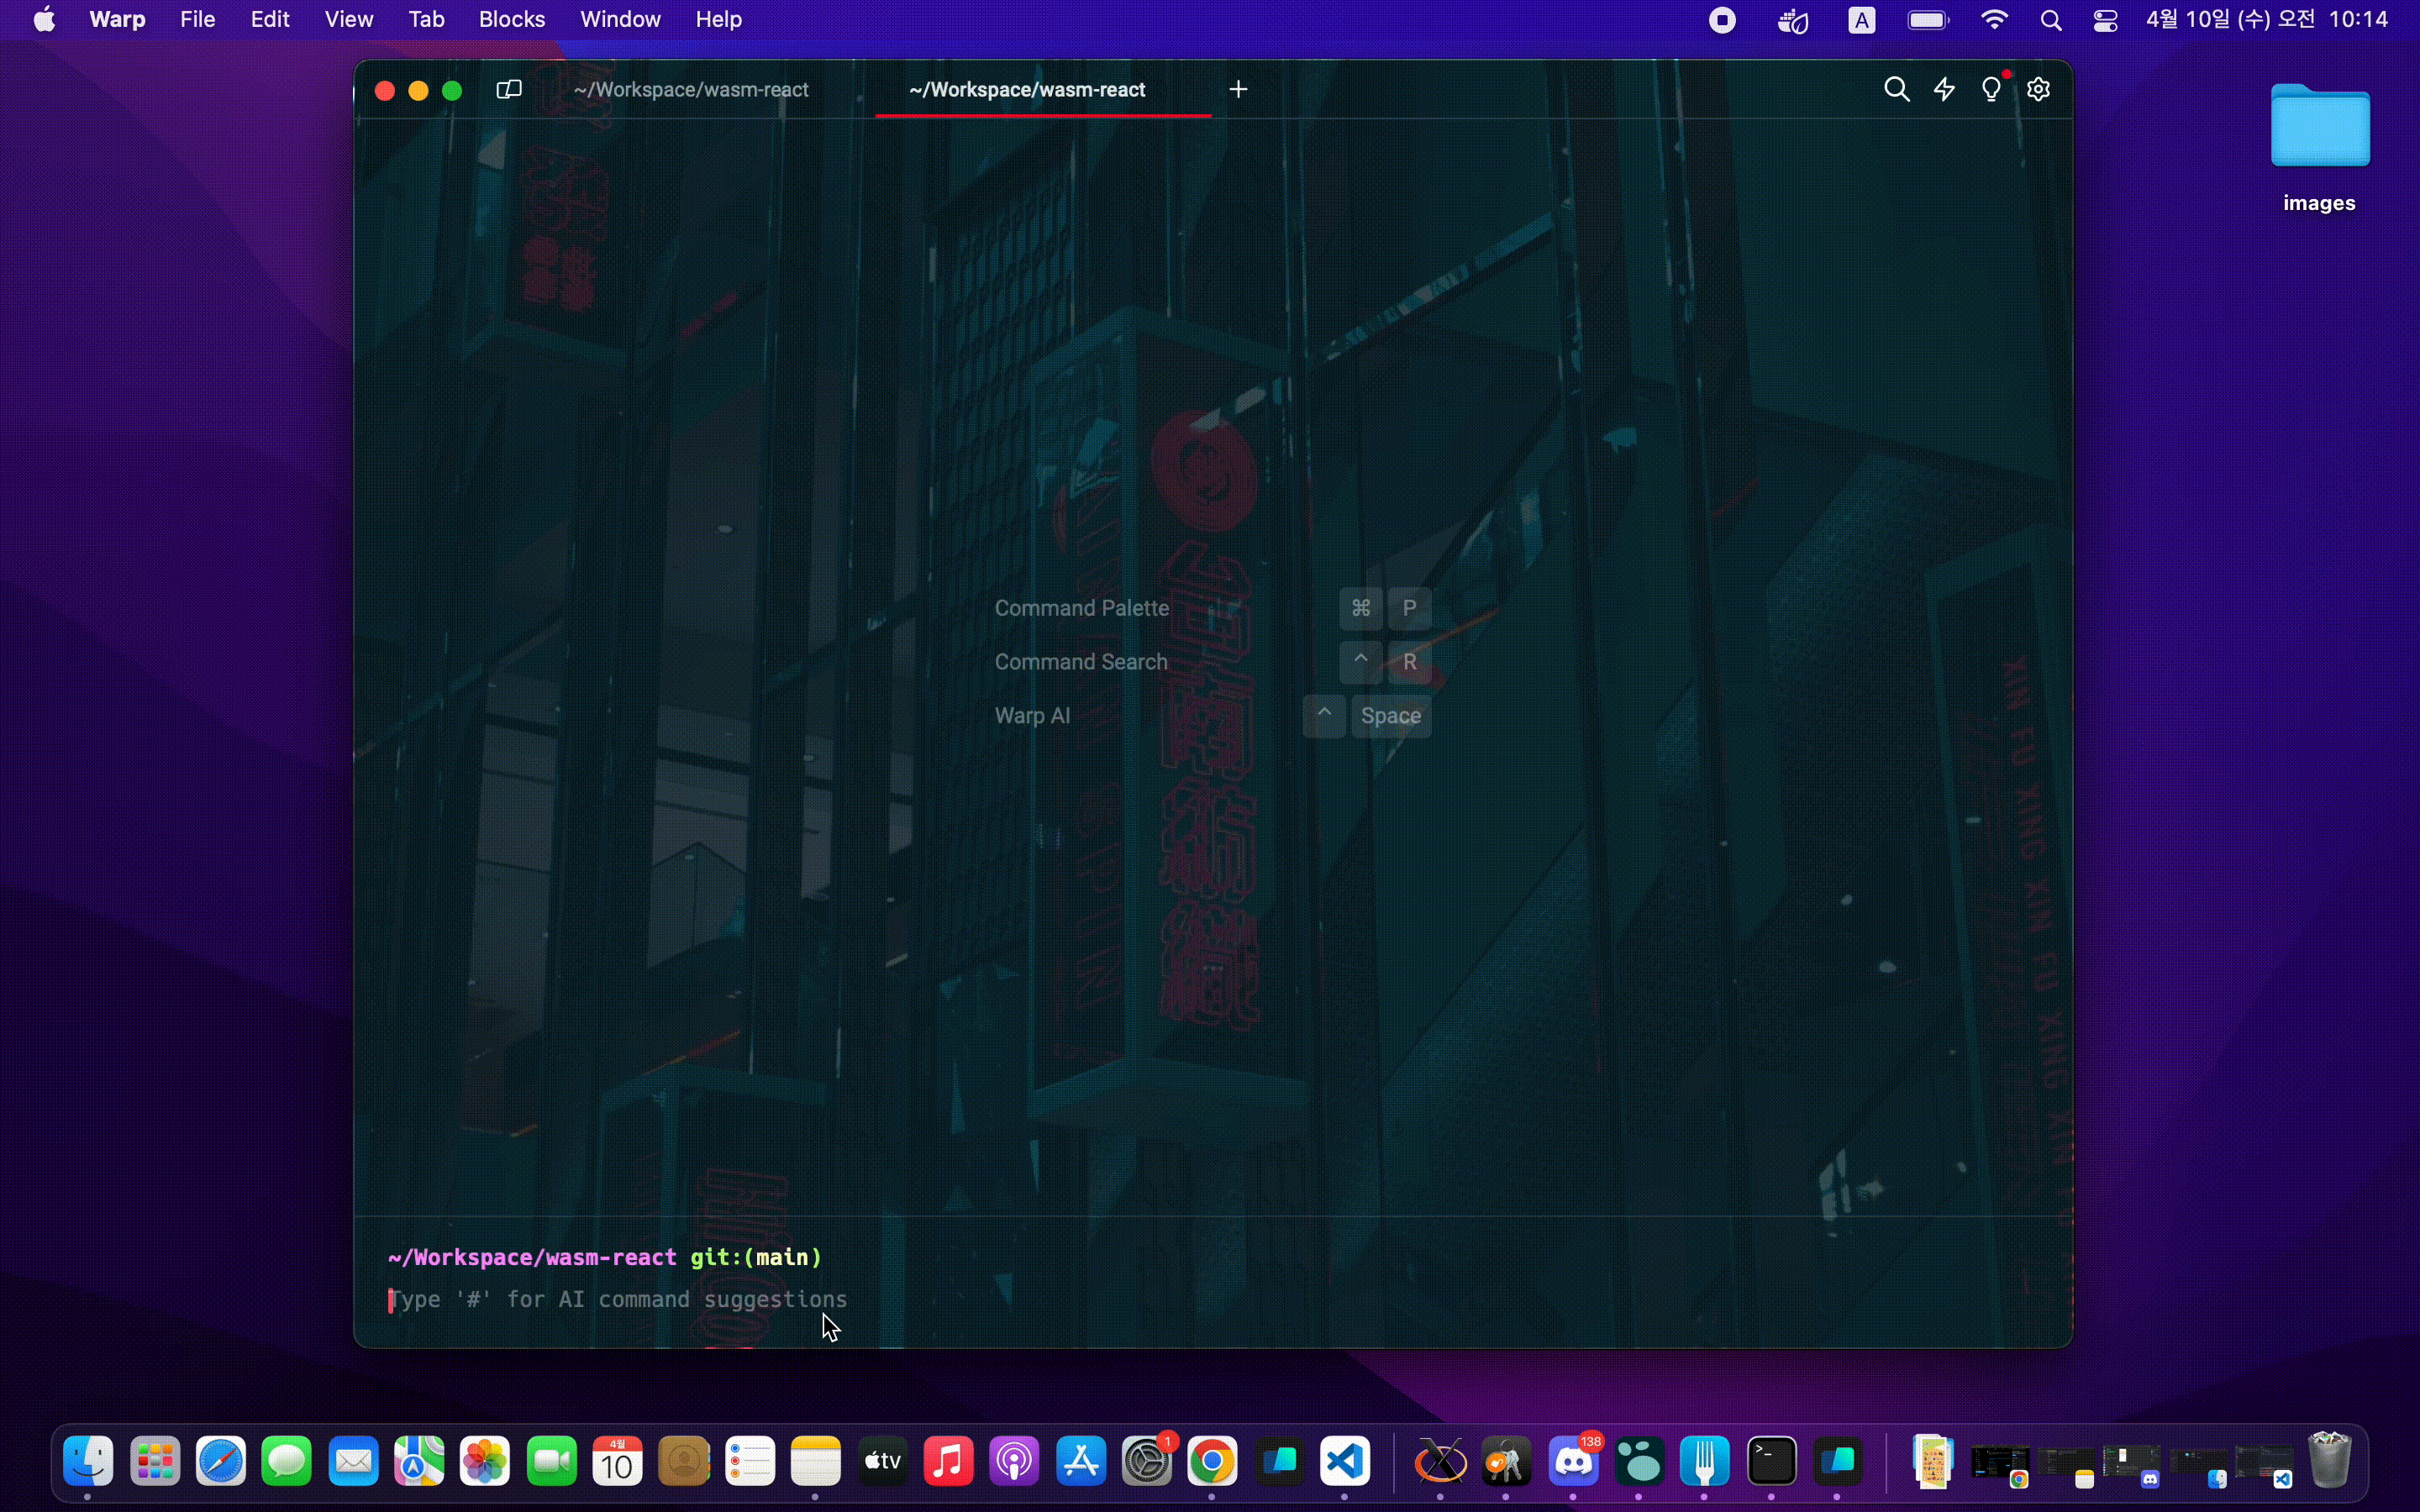Viewport: 2420px width, 1512px height.
Task: Open Mail from the Dock
Action: pos(354,1462)
